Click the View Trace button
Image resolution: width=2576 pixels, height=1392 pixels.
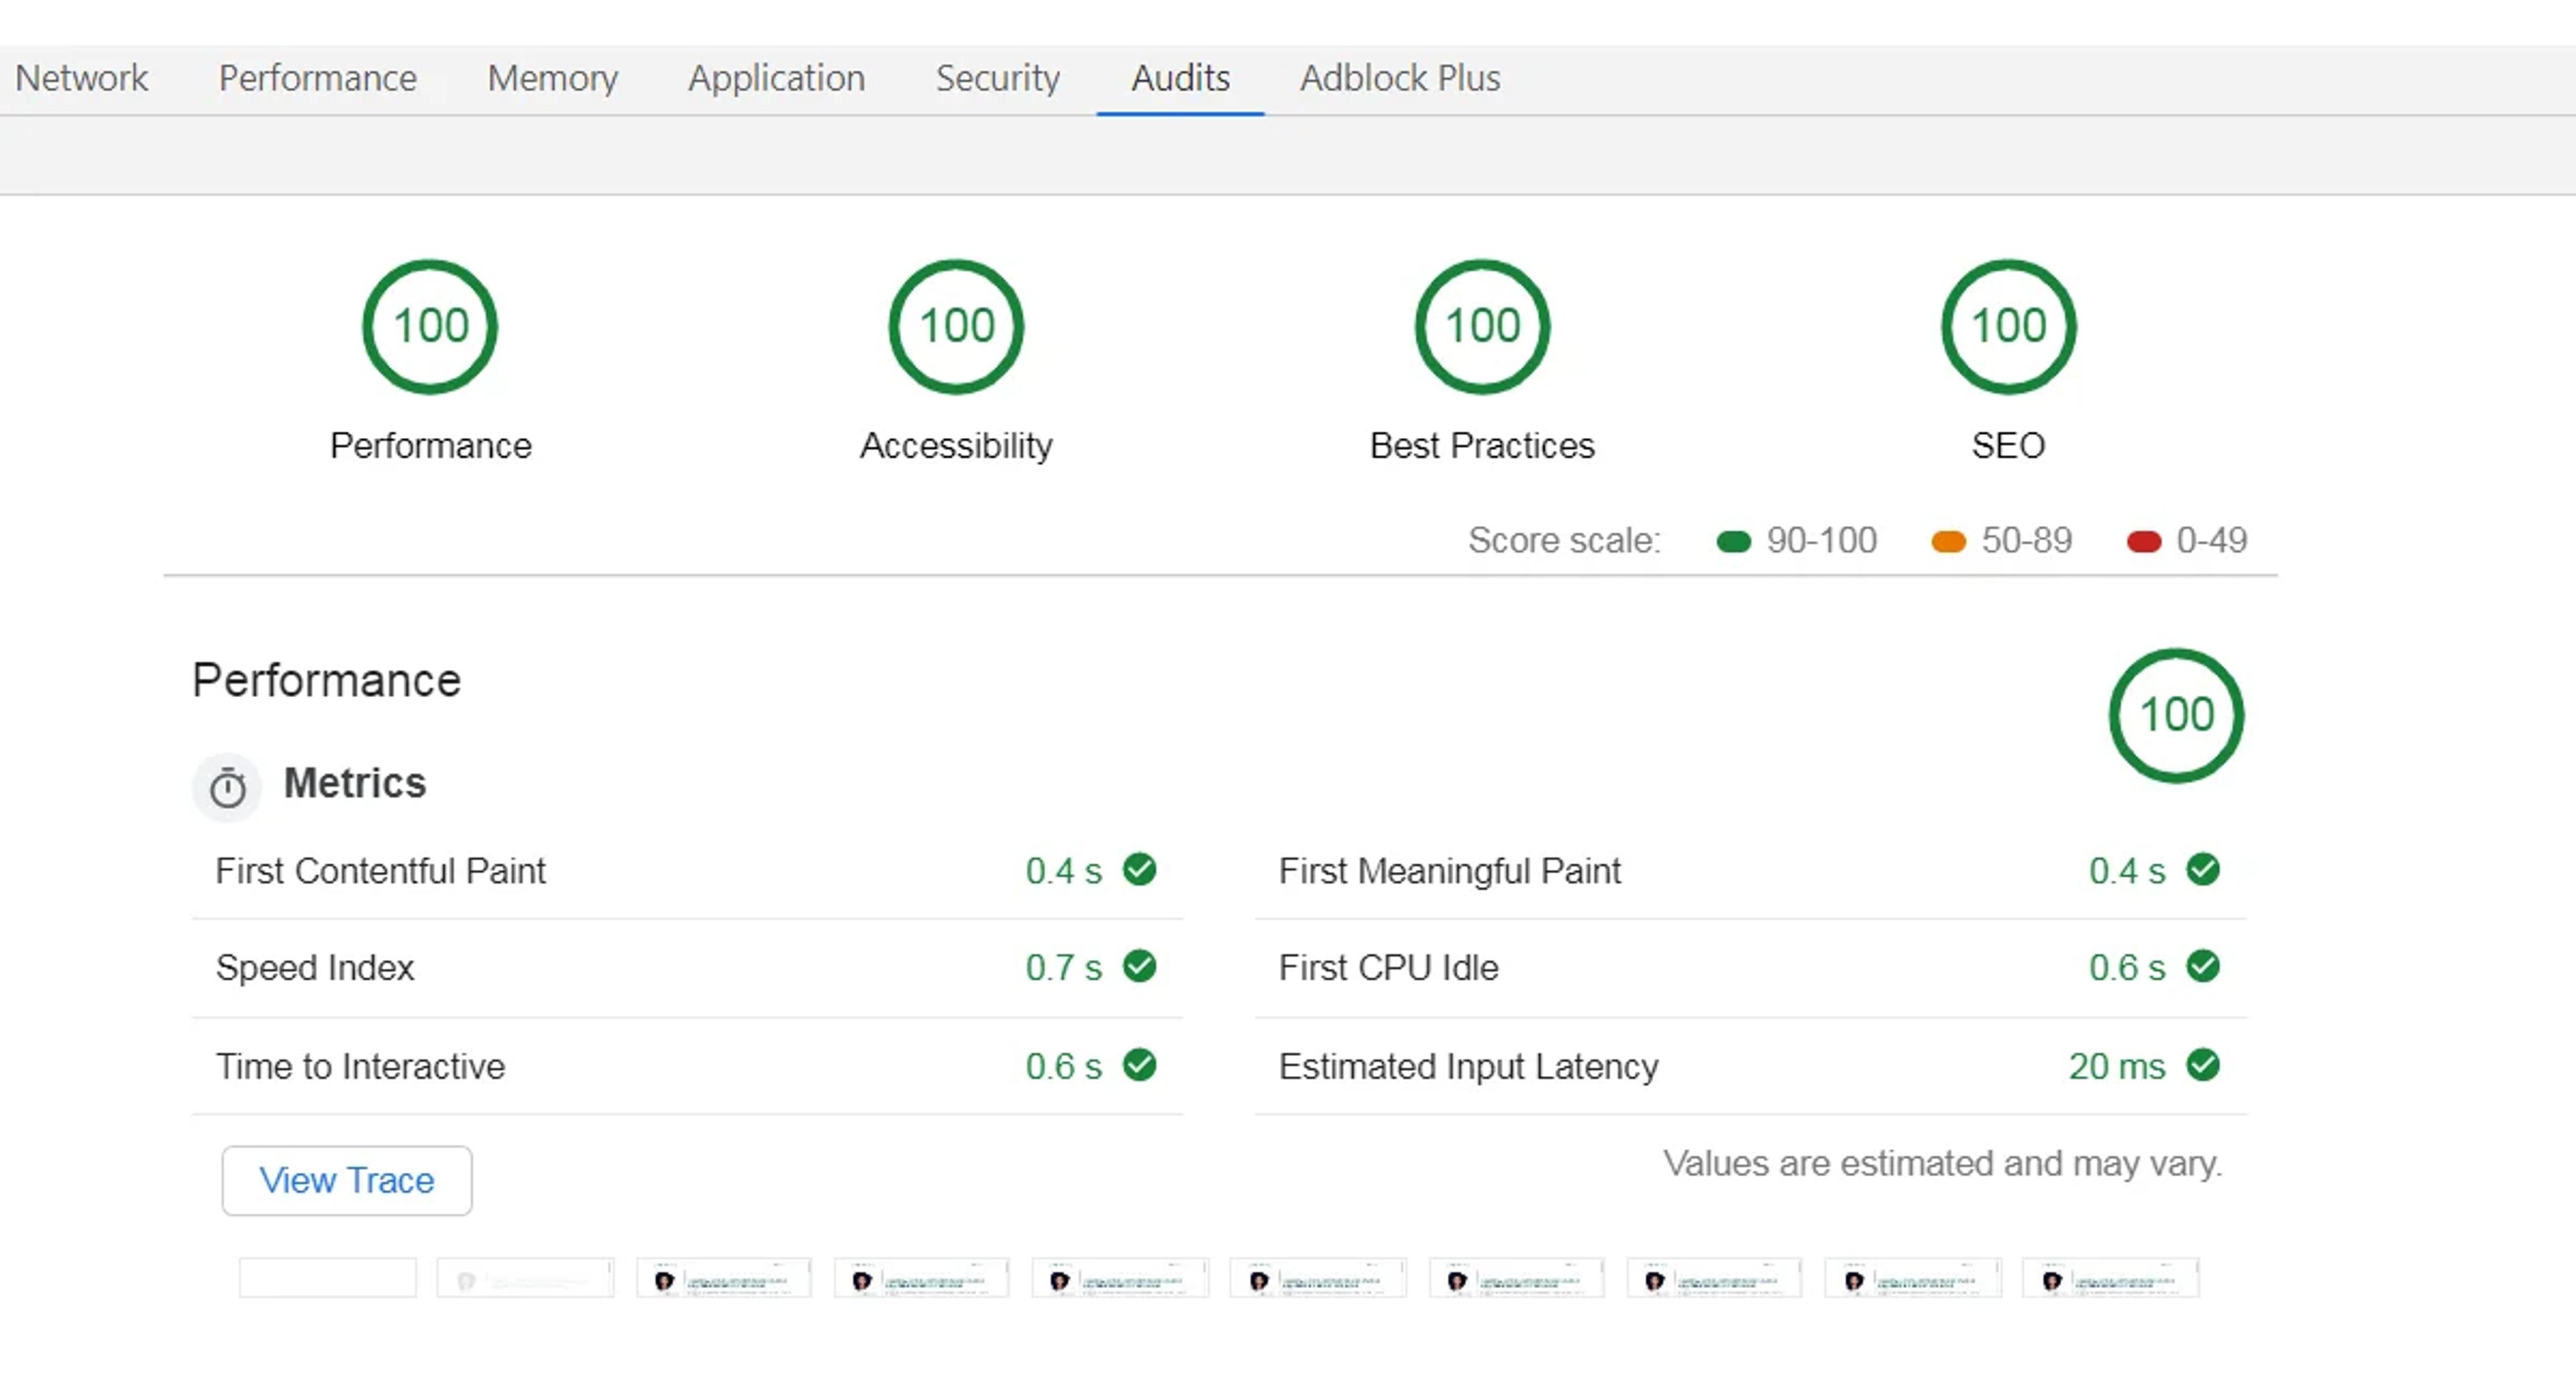point(346,1181)
